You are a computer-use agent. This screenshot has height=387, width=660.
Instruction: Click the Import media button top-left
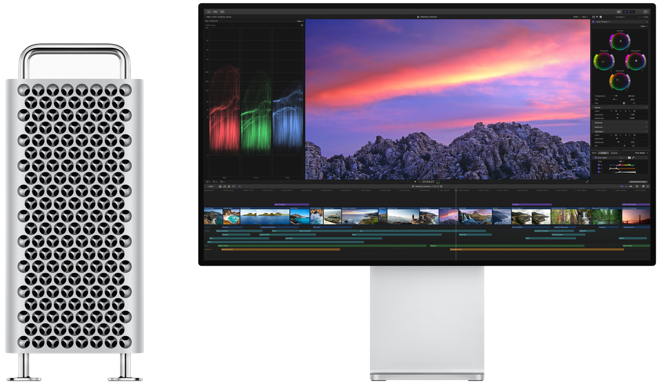pos(209,12)
